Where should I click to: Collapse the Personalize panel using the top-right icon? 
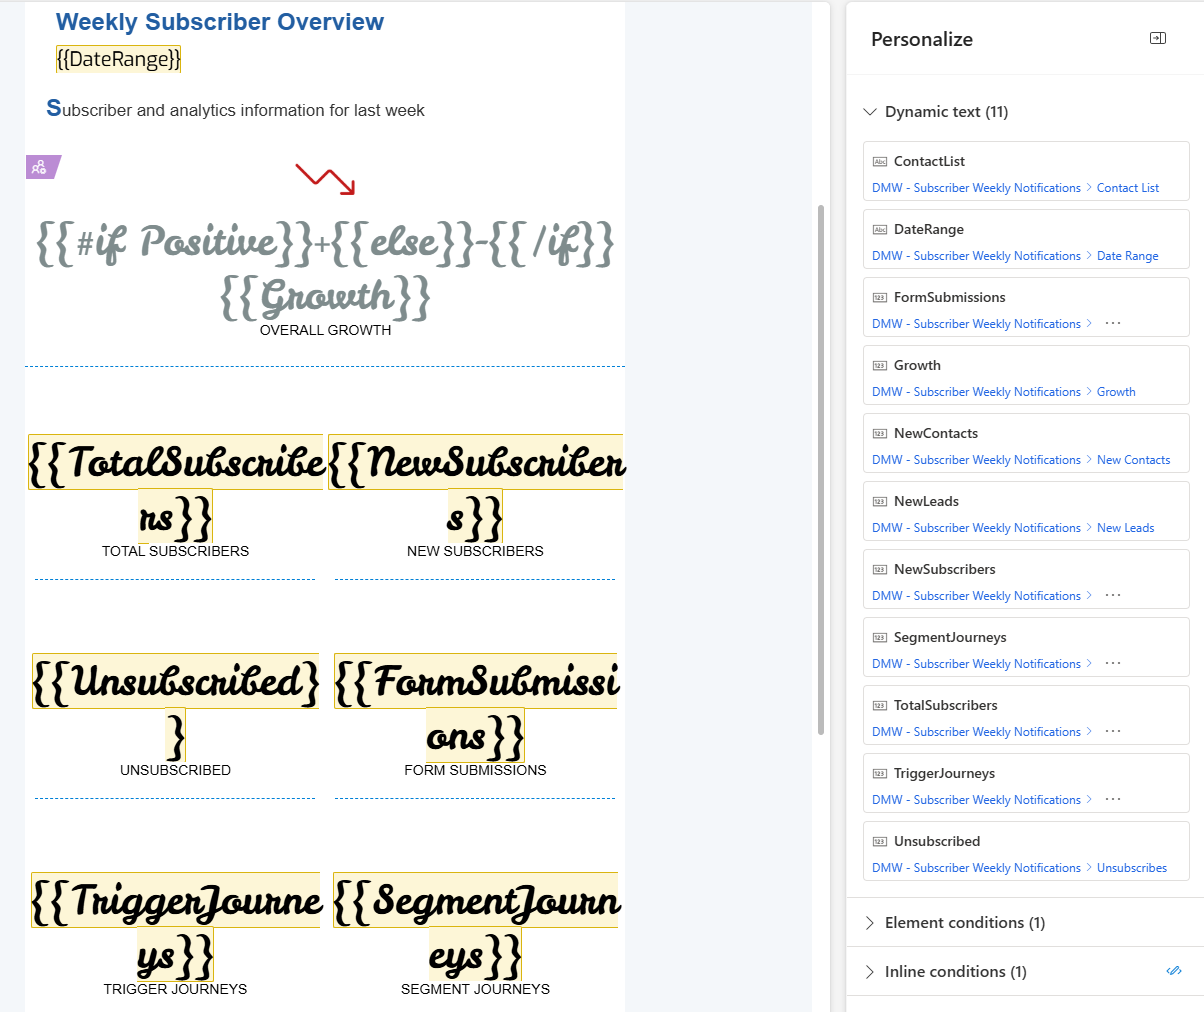click(1158, 39)
